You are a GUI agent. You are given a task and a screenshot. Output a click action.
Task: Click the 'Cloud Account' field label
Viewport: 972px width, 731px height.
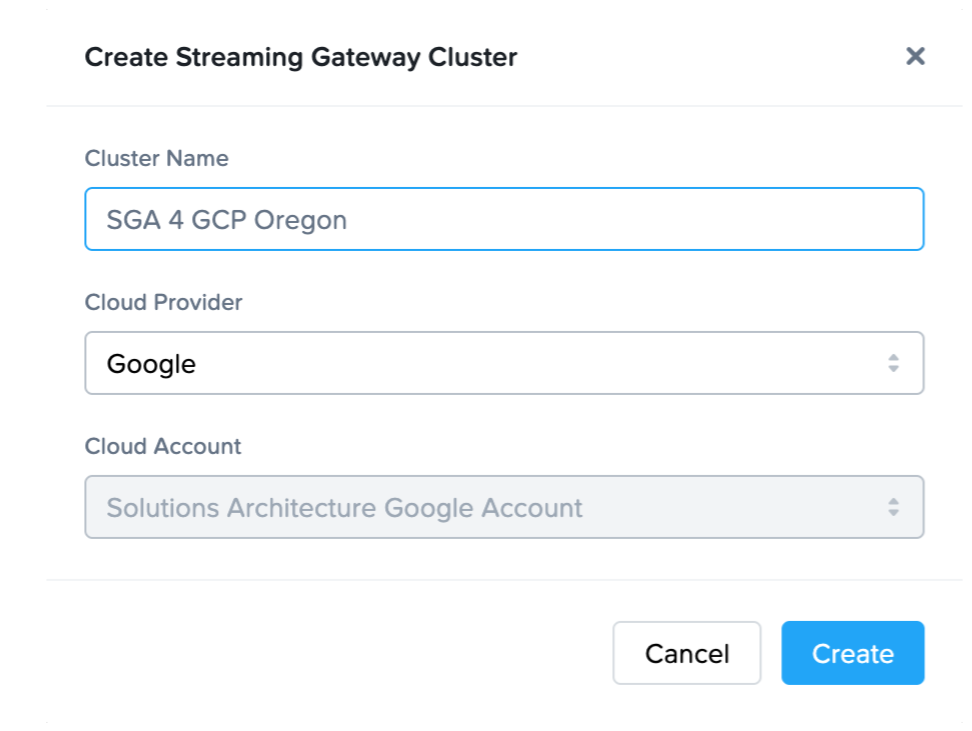[163, 446]
